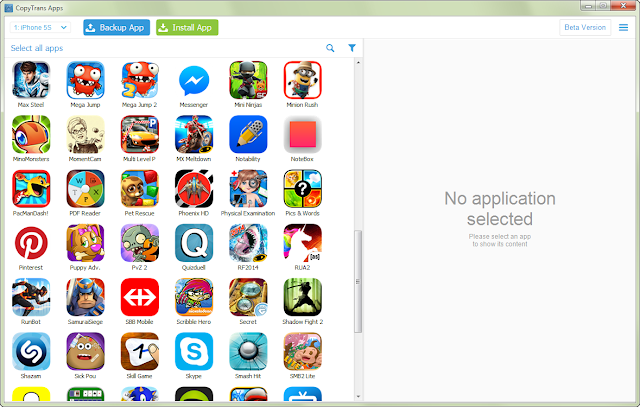
Task: Select the PvZ 2 app icon
Action: [x=140, y=243]
